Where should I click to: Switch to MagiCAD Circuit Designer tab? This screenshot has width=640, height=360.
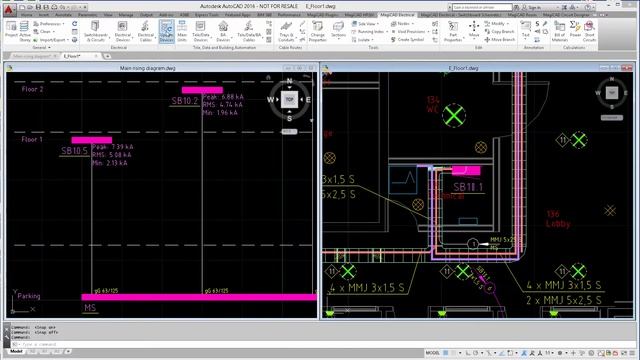566,15
